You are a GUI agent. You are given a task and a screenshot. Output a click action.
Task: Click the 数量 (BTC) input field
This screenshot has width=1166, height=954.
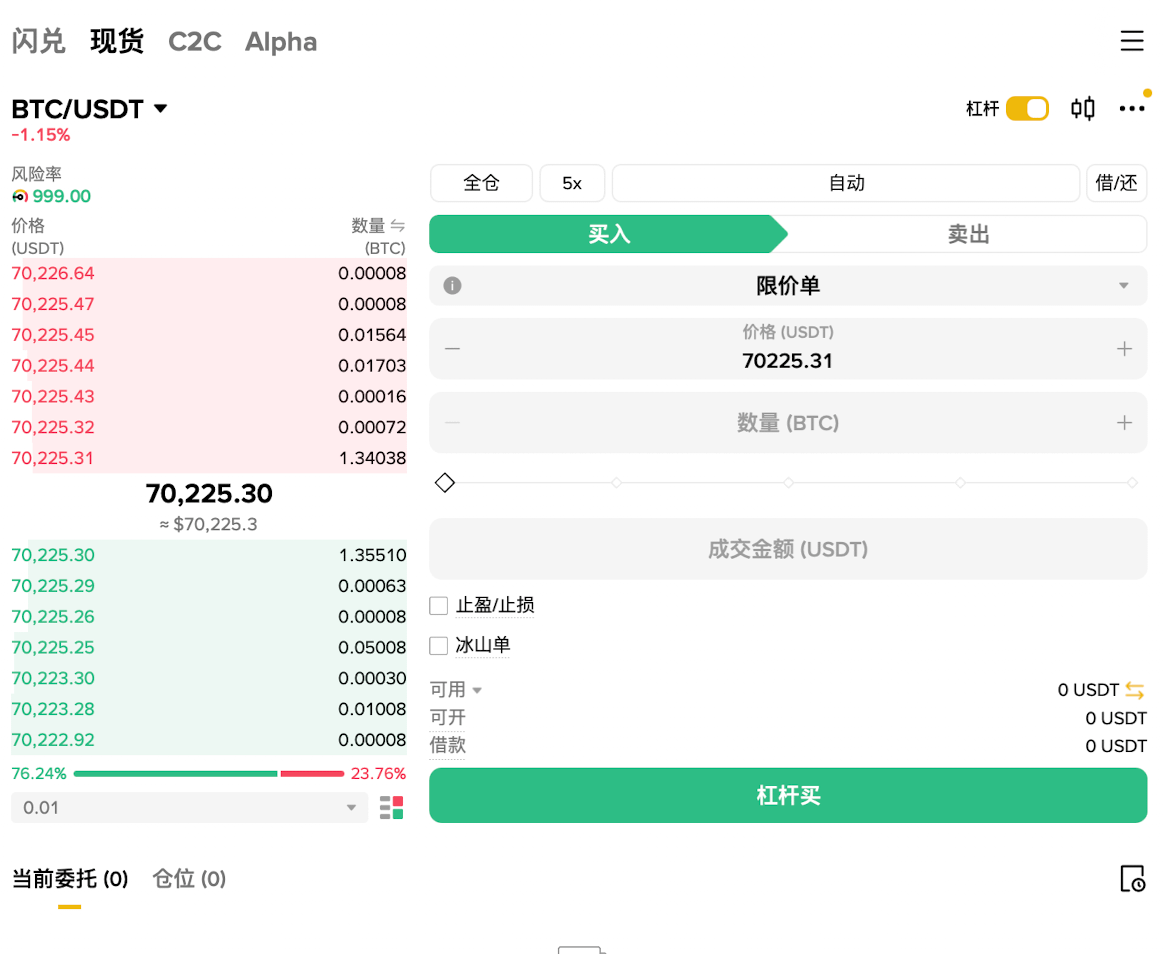(788, 422)
